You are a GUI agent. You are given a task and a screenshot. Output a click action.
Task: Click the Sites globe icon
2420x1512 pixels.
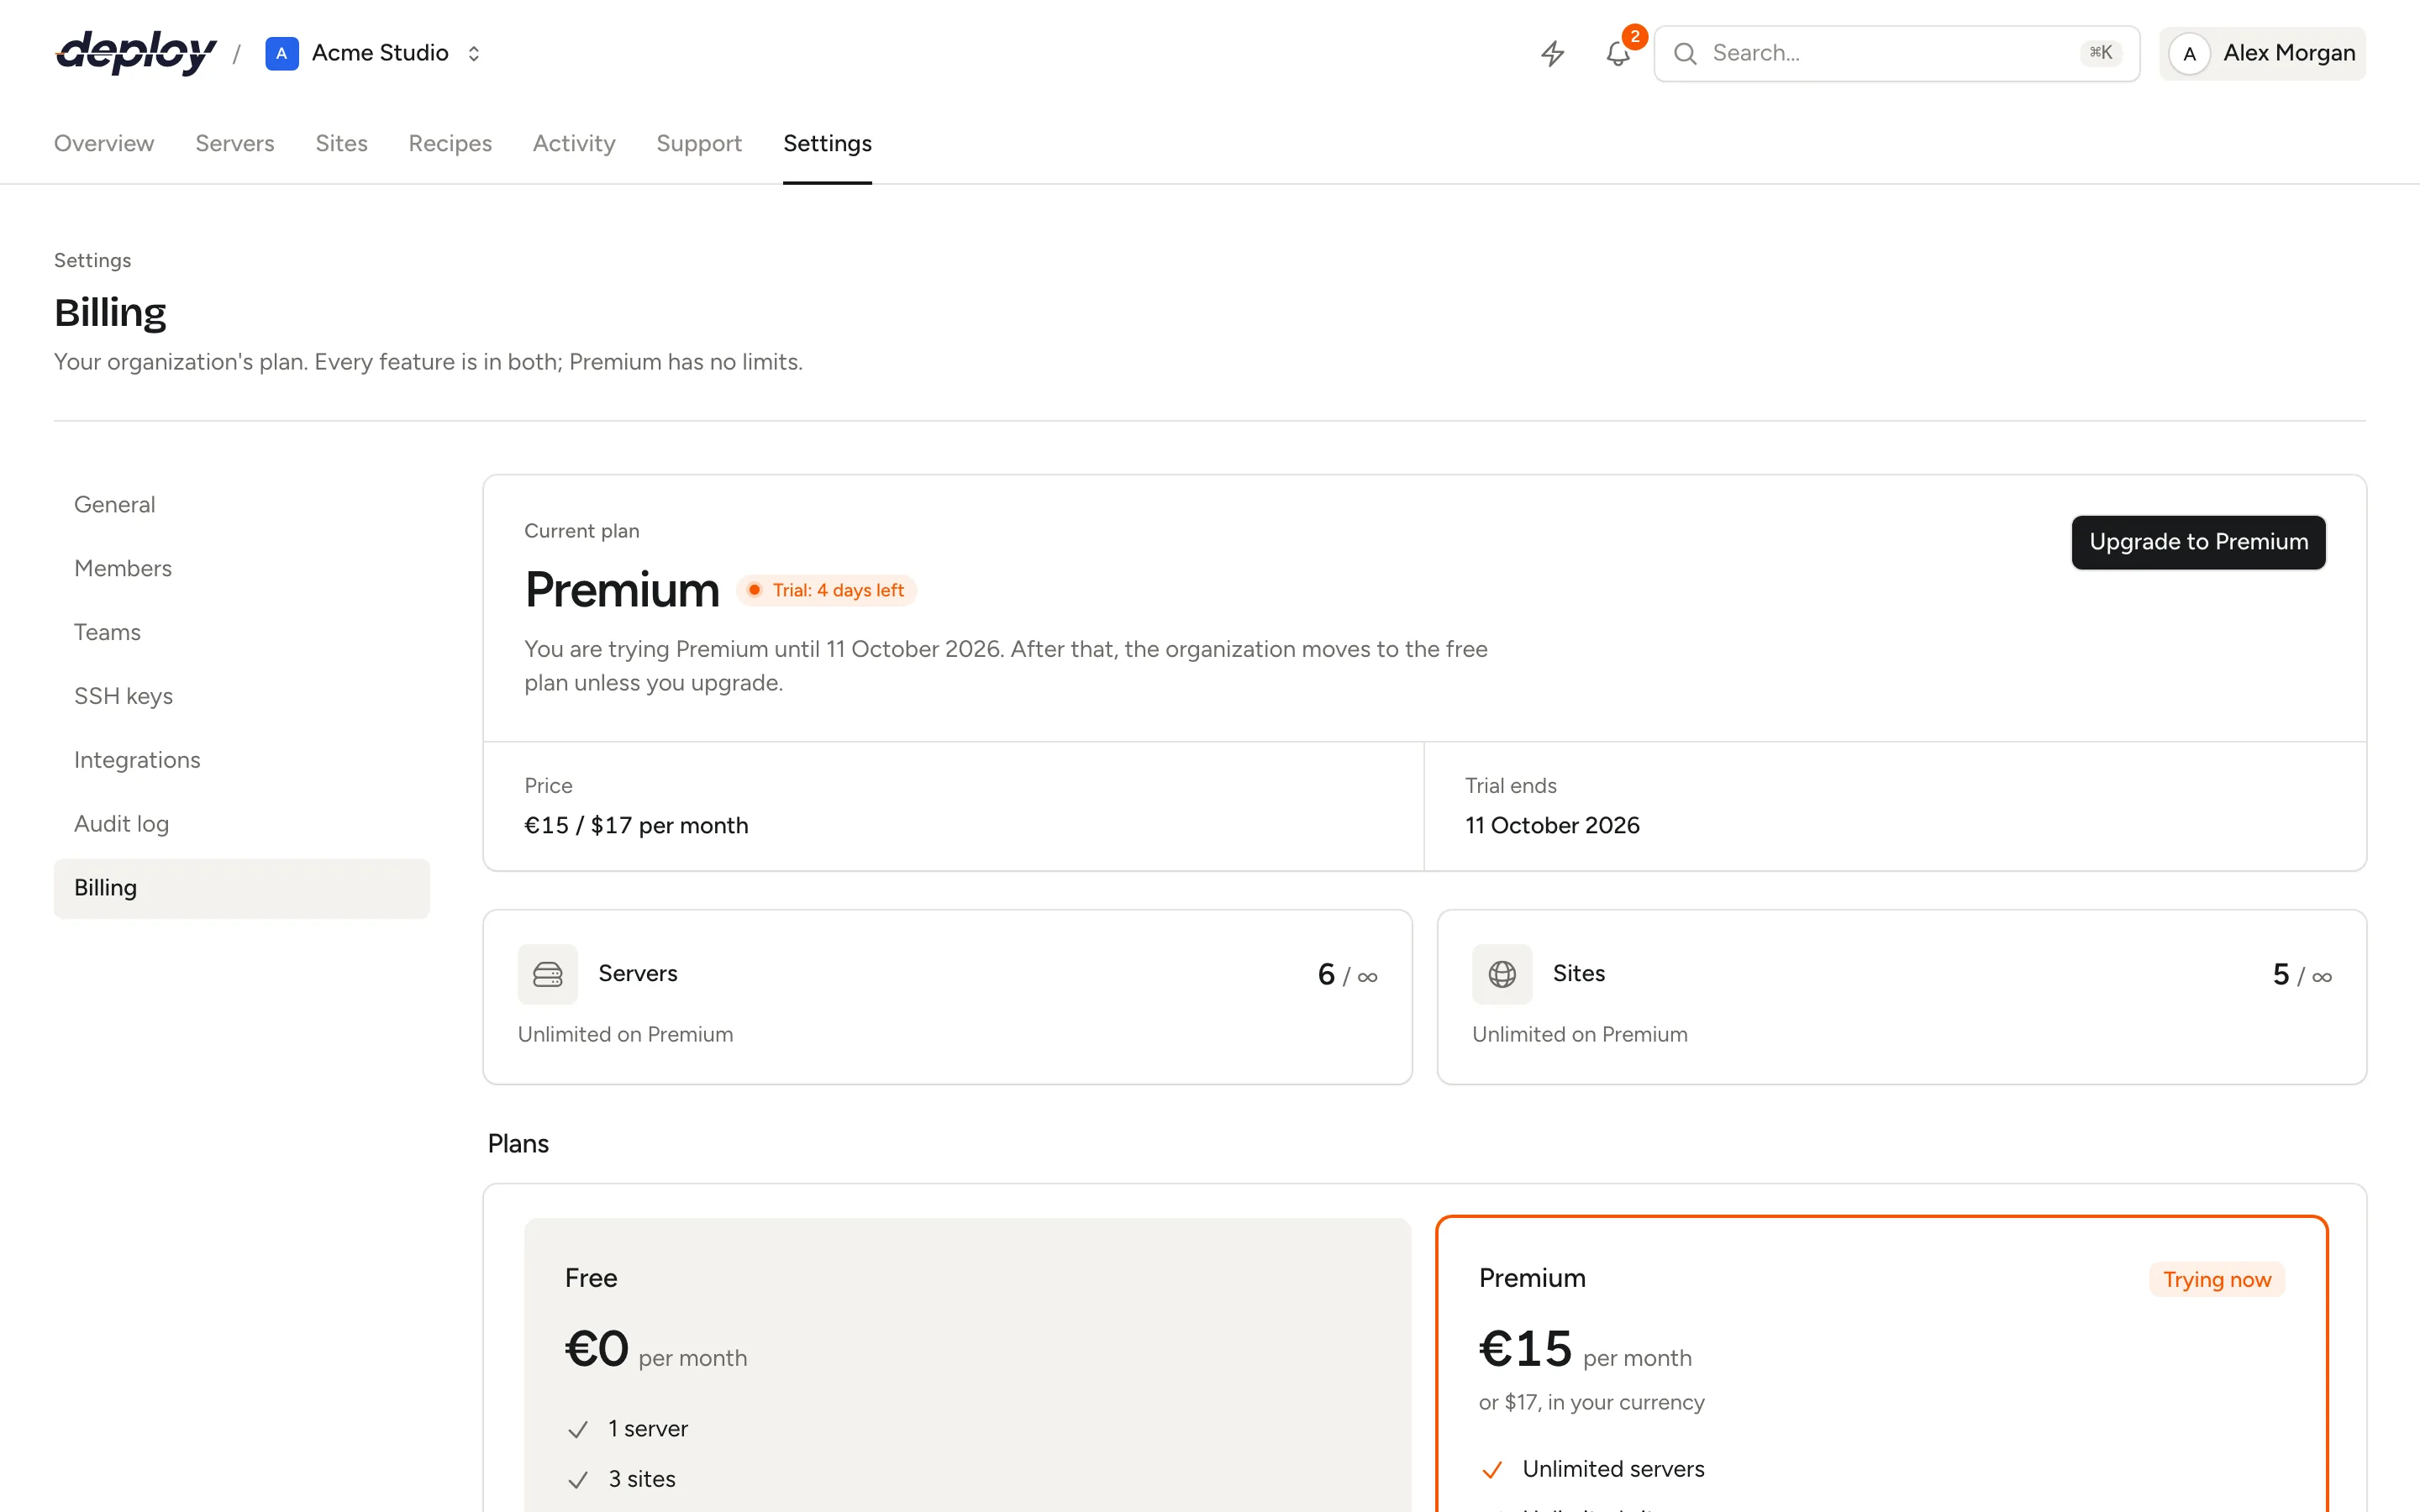pos(1502,974)
